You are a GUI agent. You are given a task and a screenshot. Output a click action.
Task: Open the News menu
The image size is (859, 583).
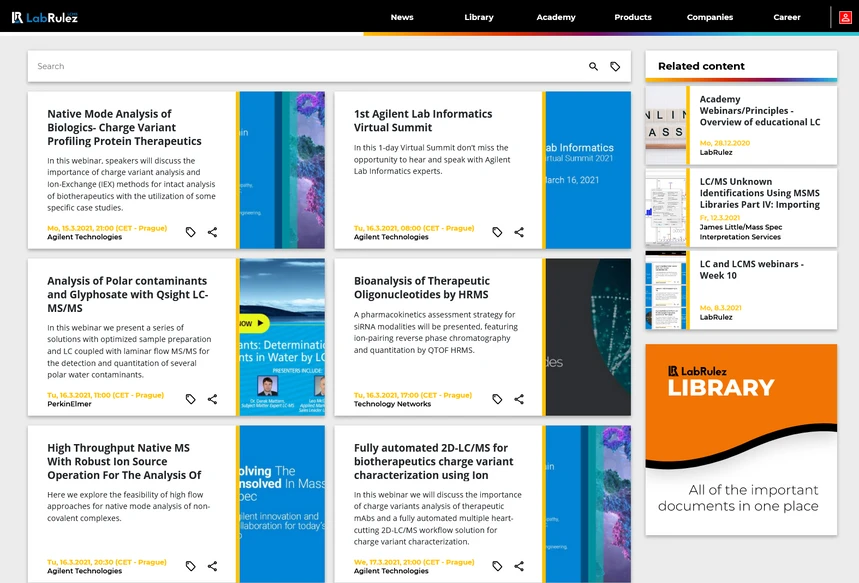(x=402, y=18)
